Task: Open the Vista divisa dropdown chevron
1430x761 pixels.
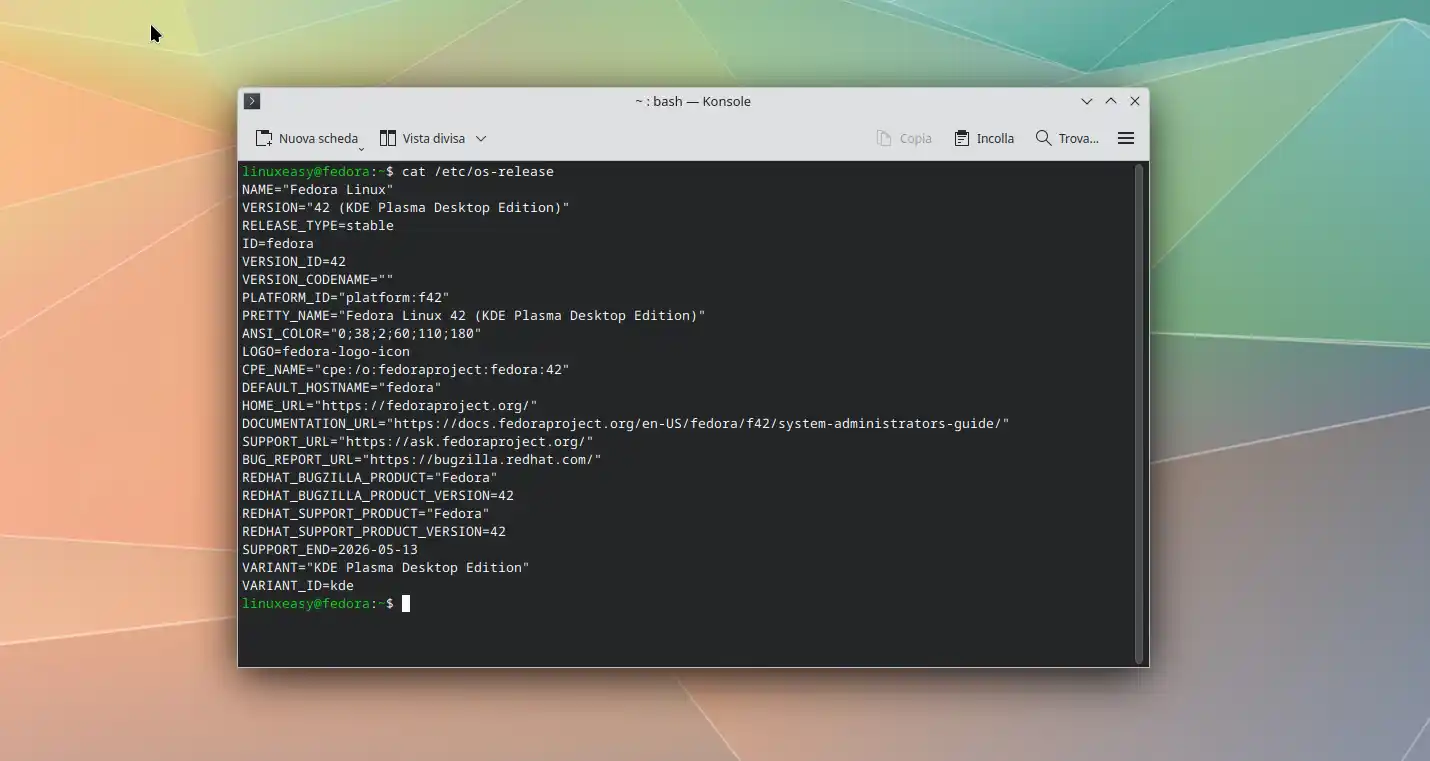Action: pos(479,138)
